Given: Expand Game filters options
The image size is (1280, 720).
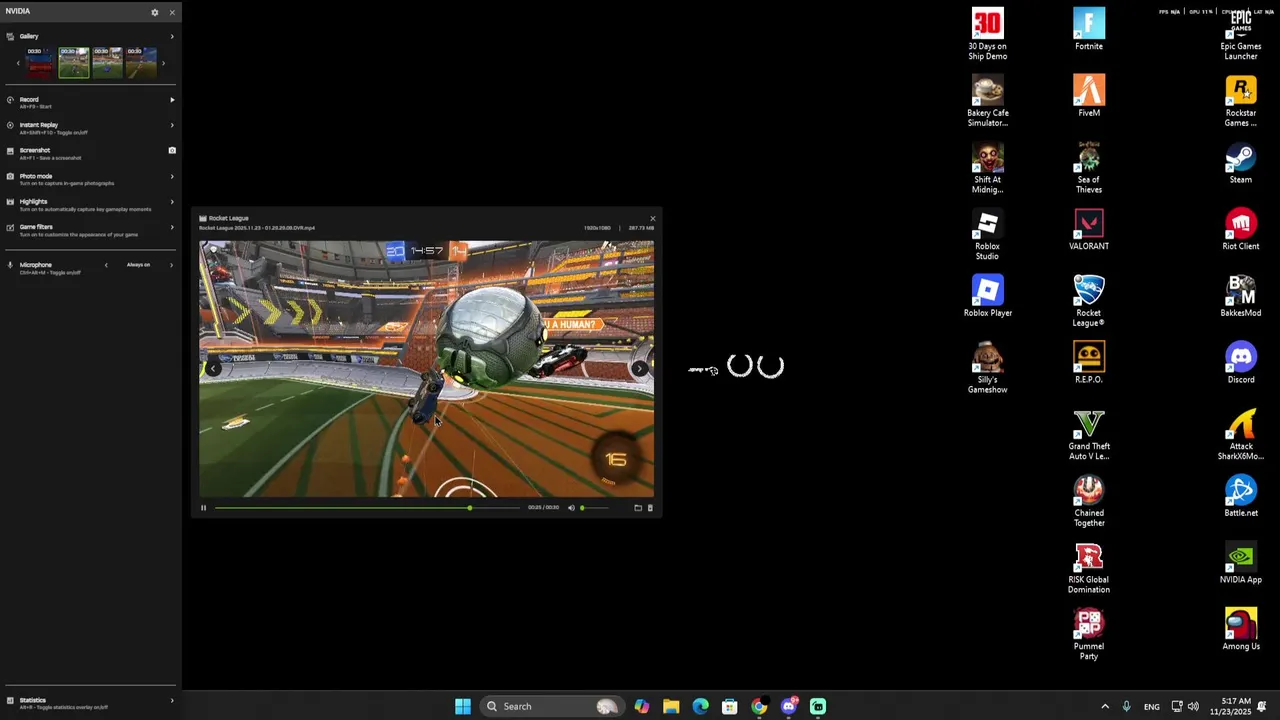Looking at the screenshot, I should click(172, 227).
